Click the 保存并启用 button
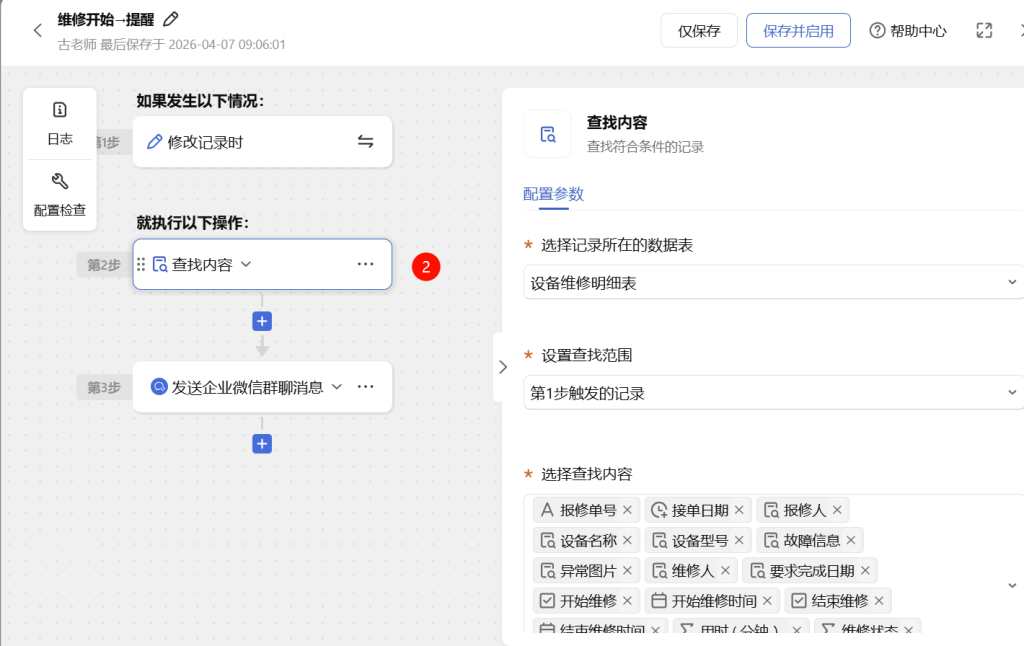Viewport: 1024px width, 646px height. click(798, 31)
